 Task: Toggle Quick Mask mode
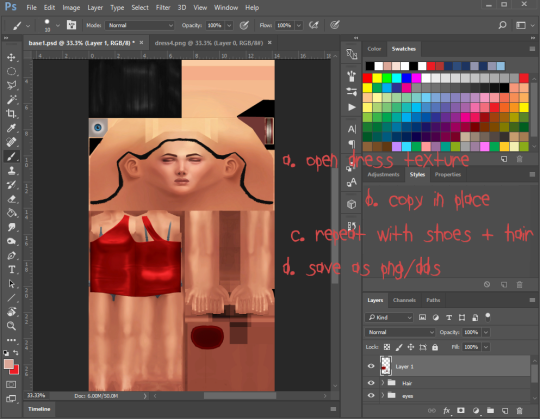[11, 384]
